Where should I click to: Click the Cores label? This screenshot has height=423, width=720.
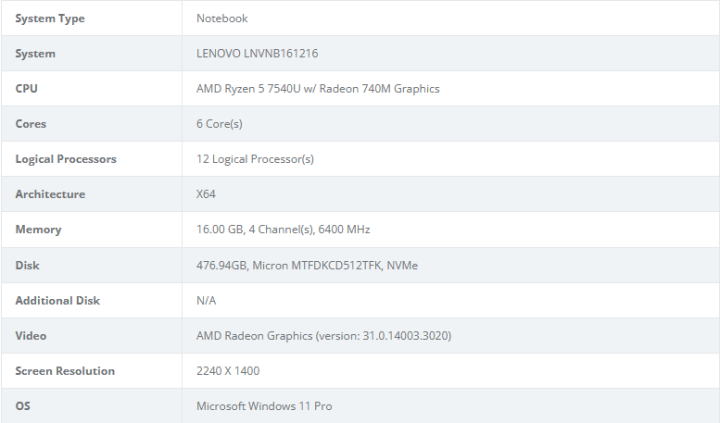click(31, 124)
